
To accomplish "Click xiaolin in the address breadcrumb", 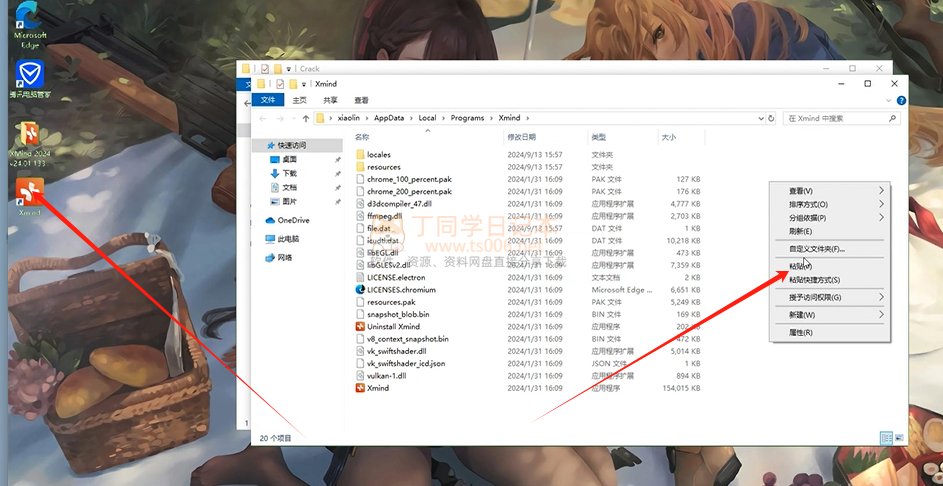I will 348,118.
